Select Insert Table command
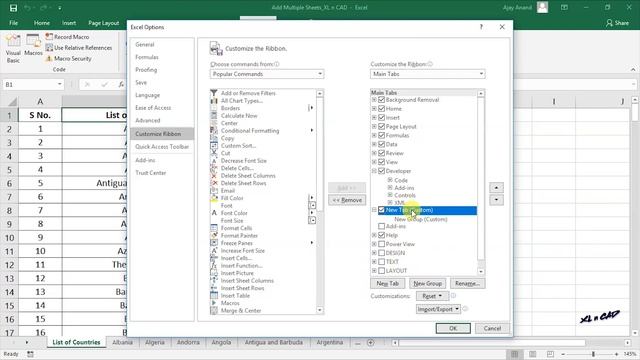640x360 pixels. coord(235,296)
